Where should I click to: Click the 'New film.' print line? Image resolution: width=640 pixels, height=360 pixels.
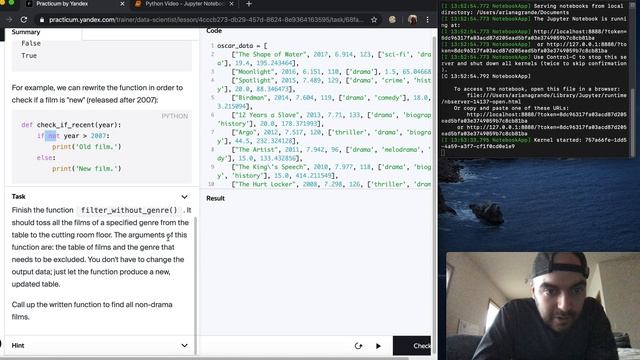pyautogui.click(x=87, y=168)
